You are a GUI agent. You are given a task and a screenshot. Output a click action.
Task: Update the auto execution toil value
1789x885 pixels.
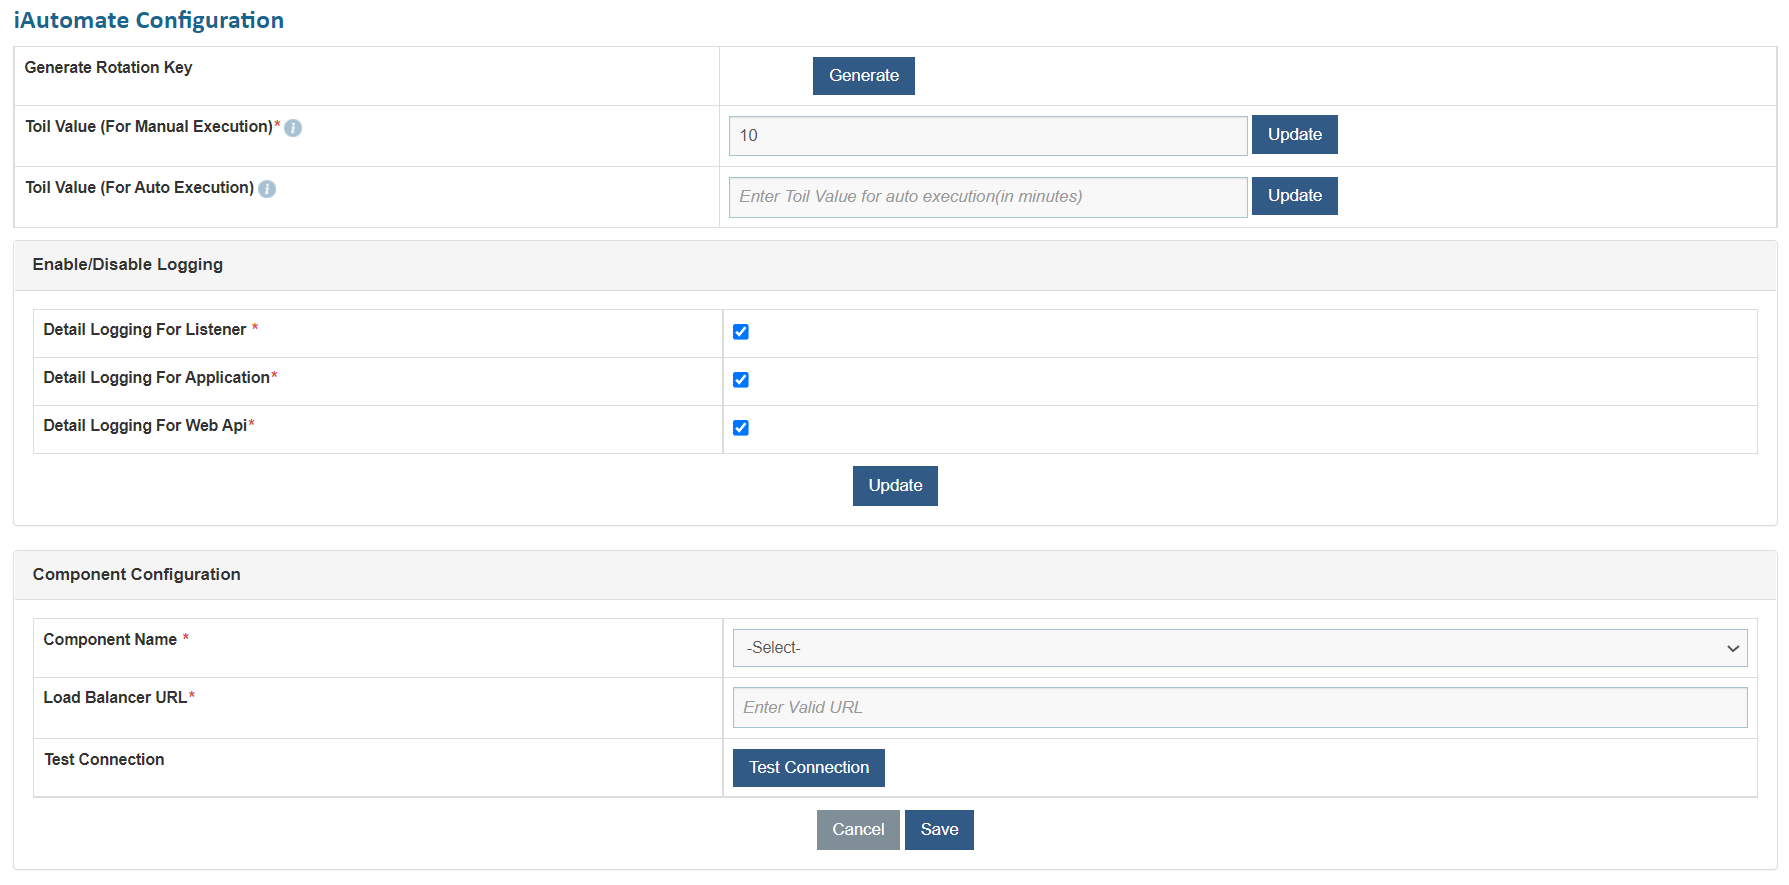(1295, 196)
